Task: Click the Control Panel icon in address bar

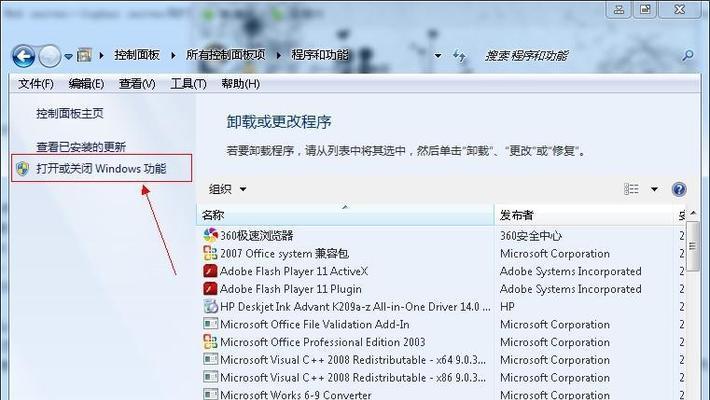Action: tap(84, 55)
